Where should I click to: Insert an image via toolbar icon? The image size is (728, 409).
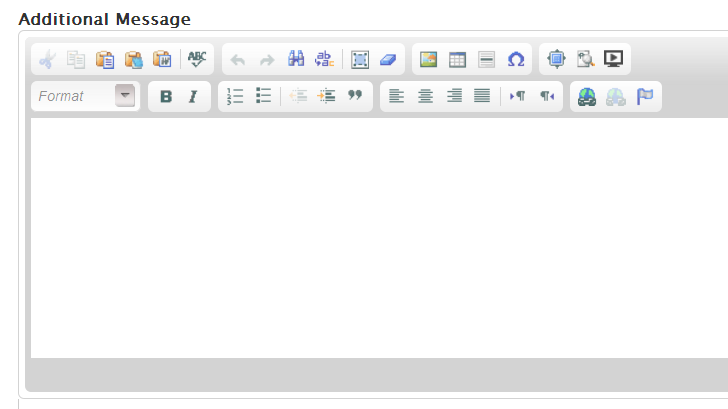pos(428,60)
